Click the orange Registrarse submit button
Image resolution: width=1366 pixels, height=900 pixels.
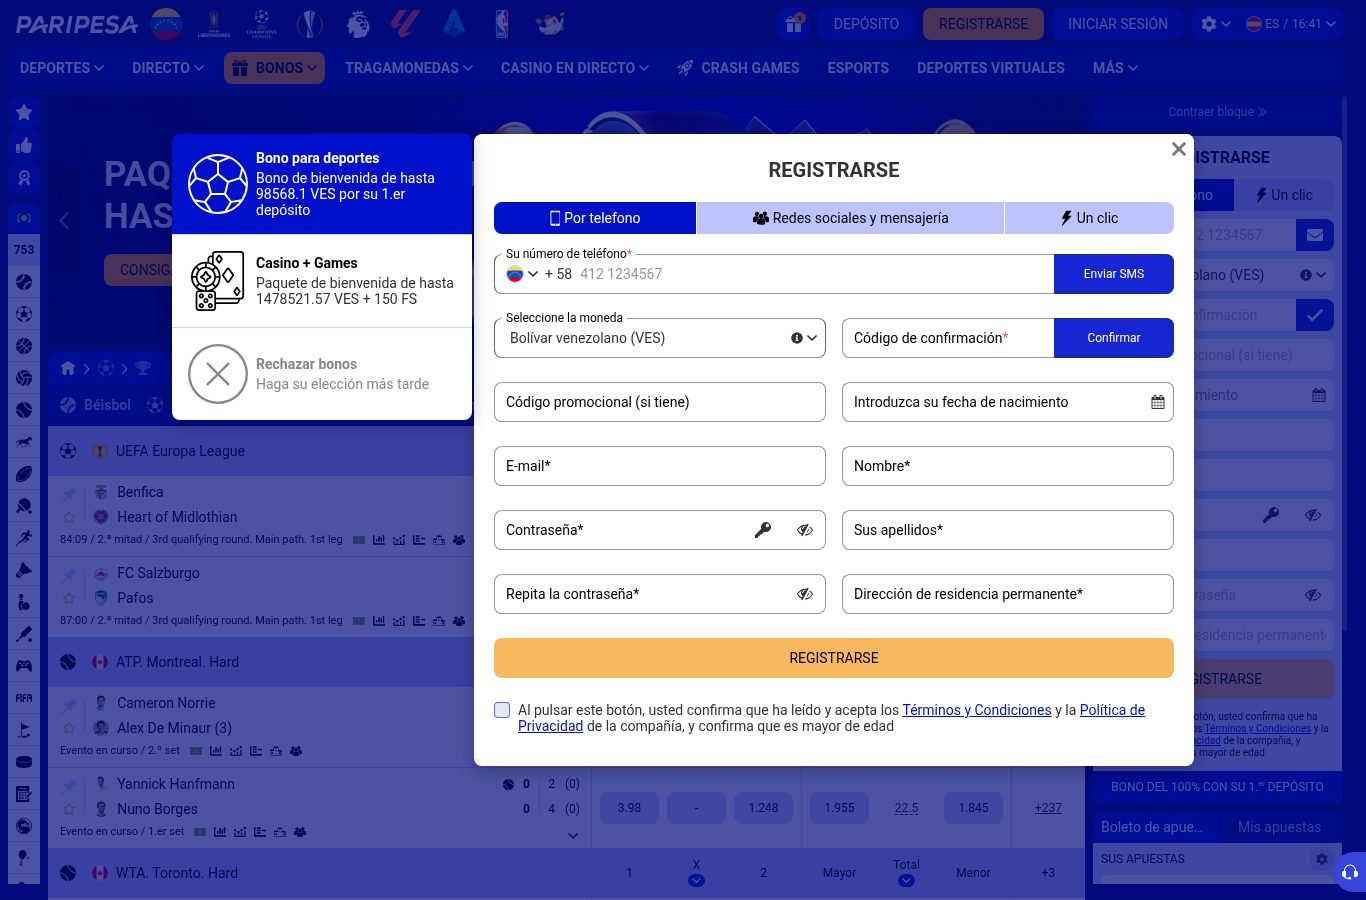[834, 658]
